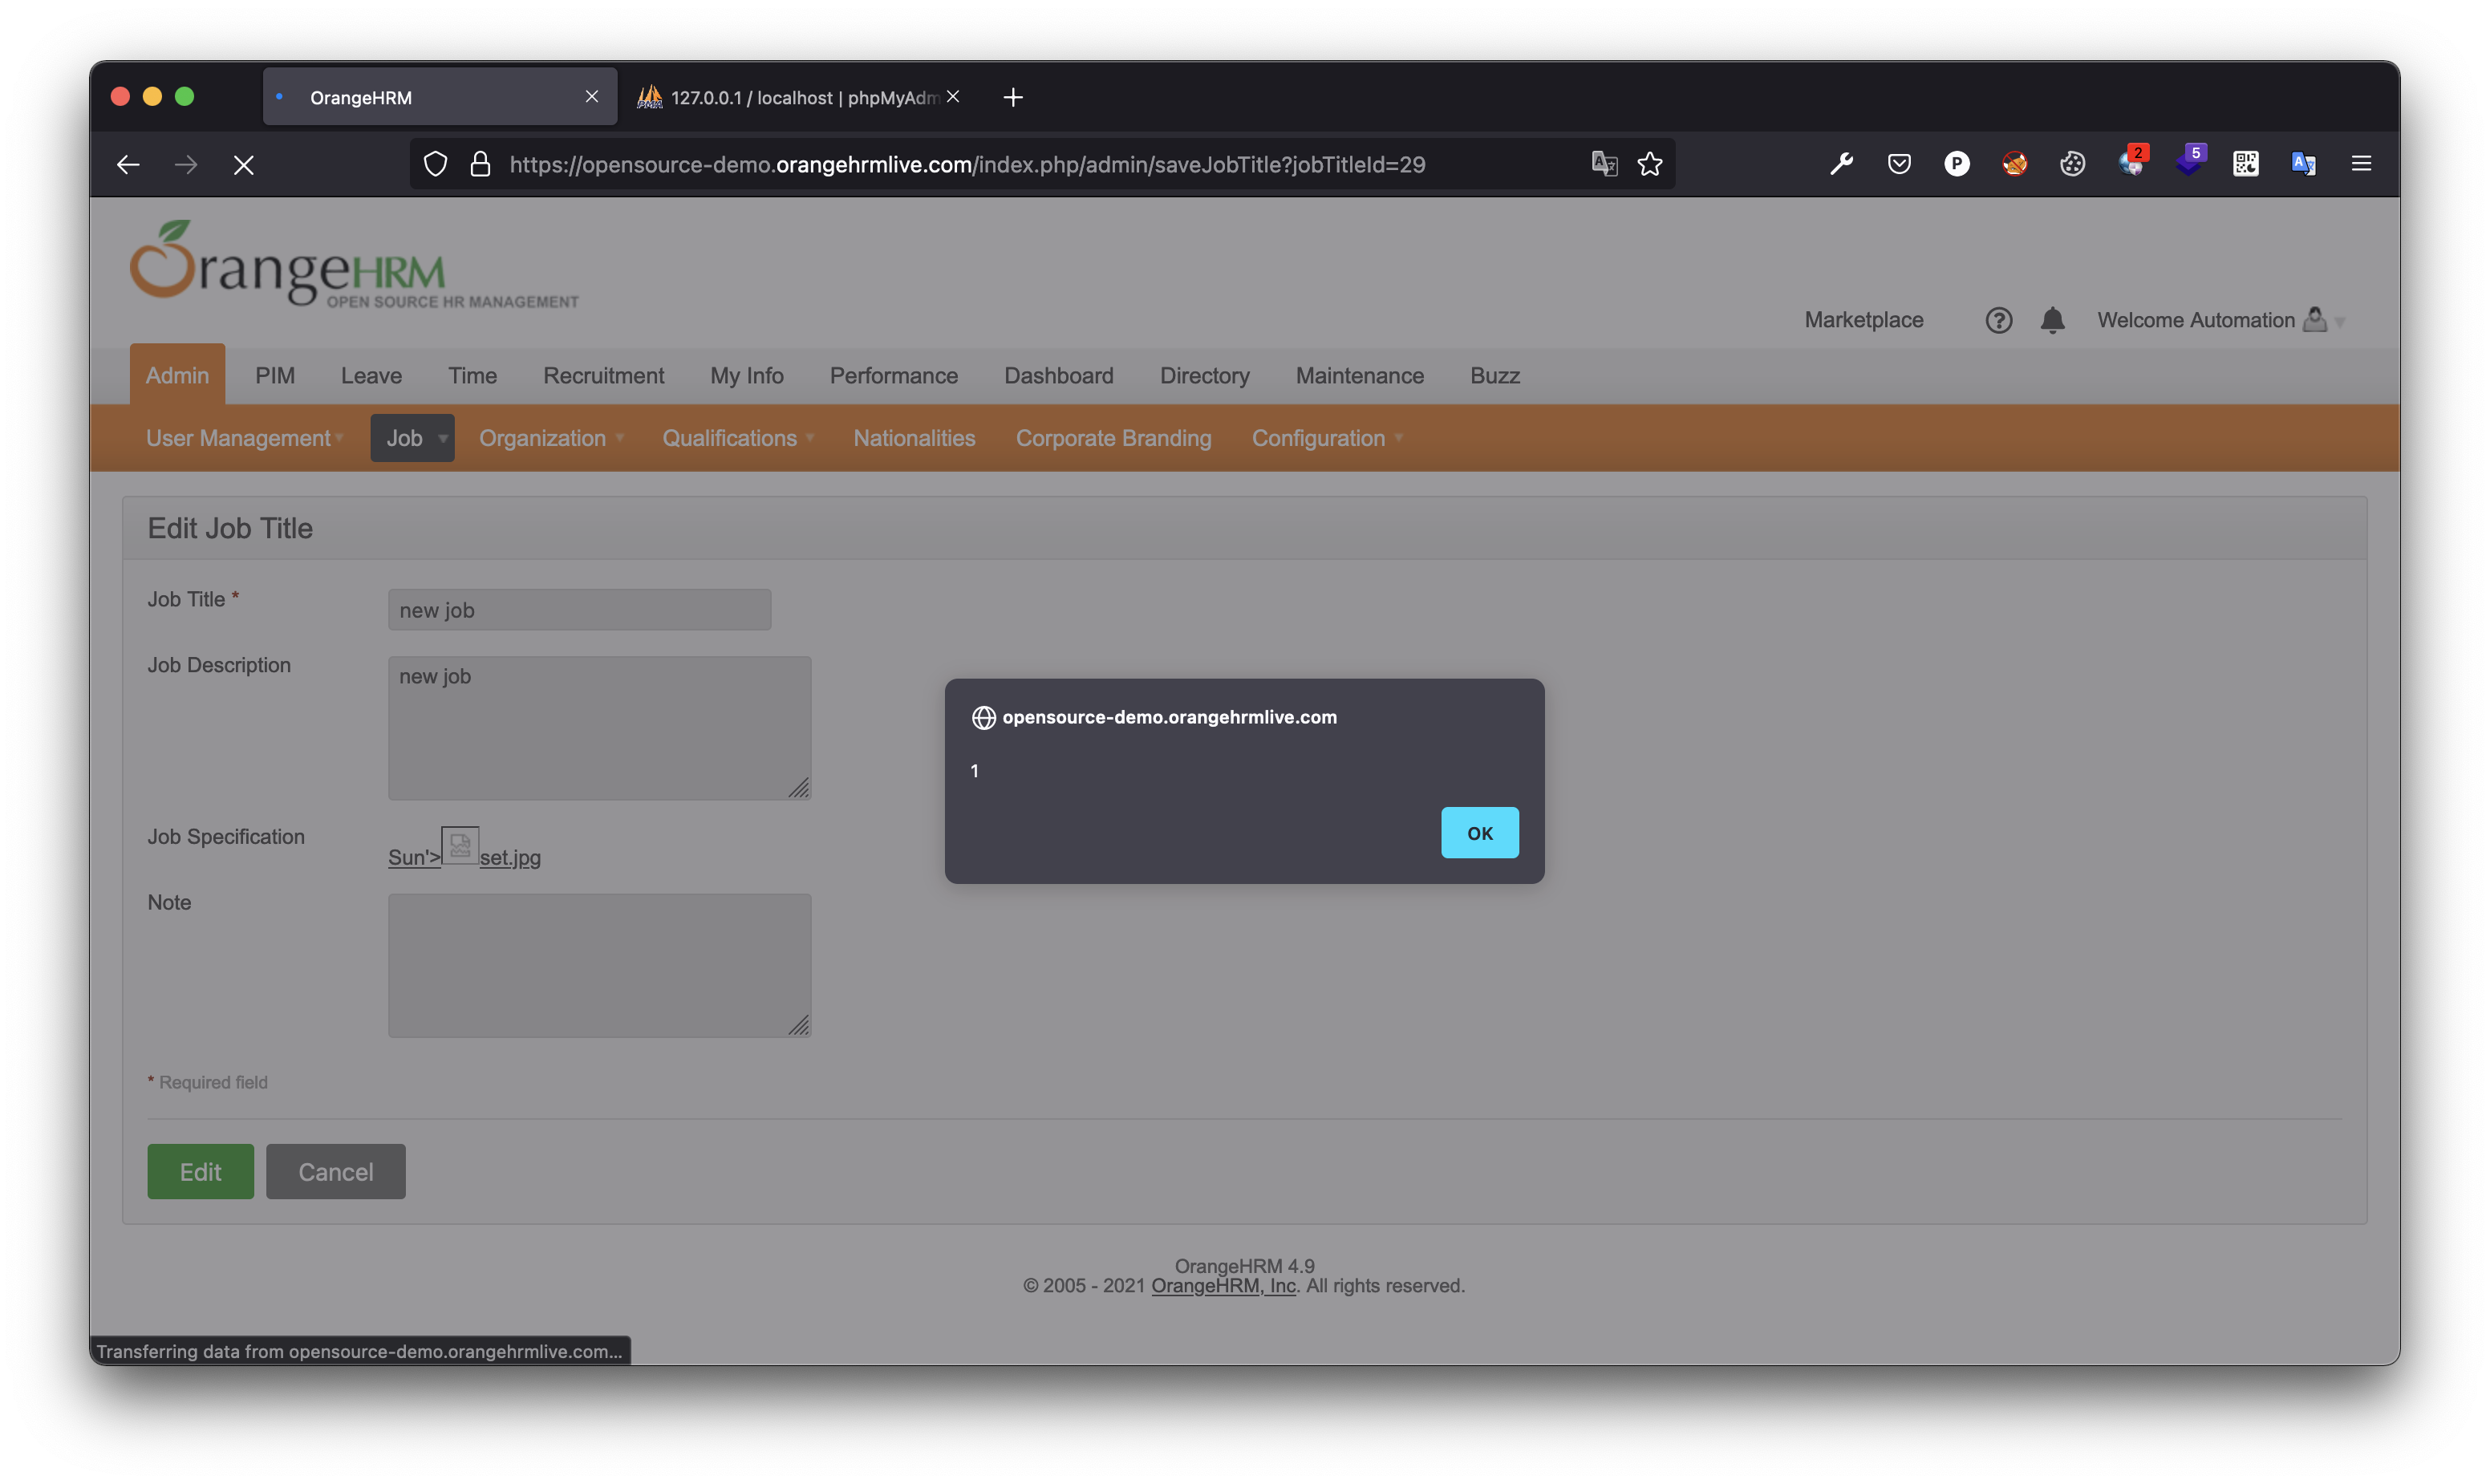Screen dimensions: 2490x1484
Task: Open the cookie manager extension
Action: (x=2072, y=163)
